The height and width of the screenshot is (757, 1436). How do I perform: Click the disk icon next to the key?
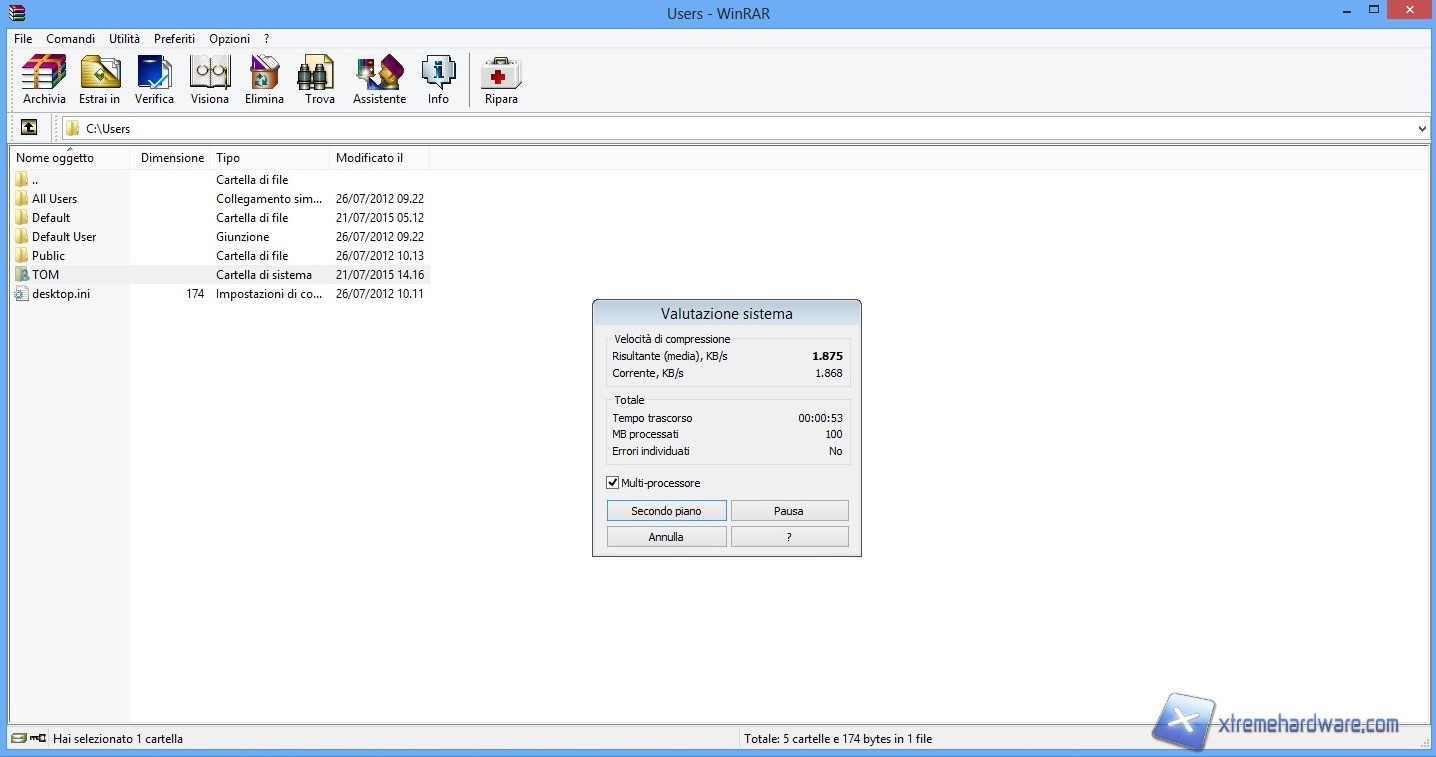click(16, 738)
